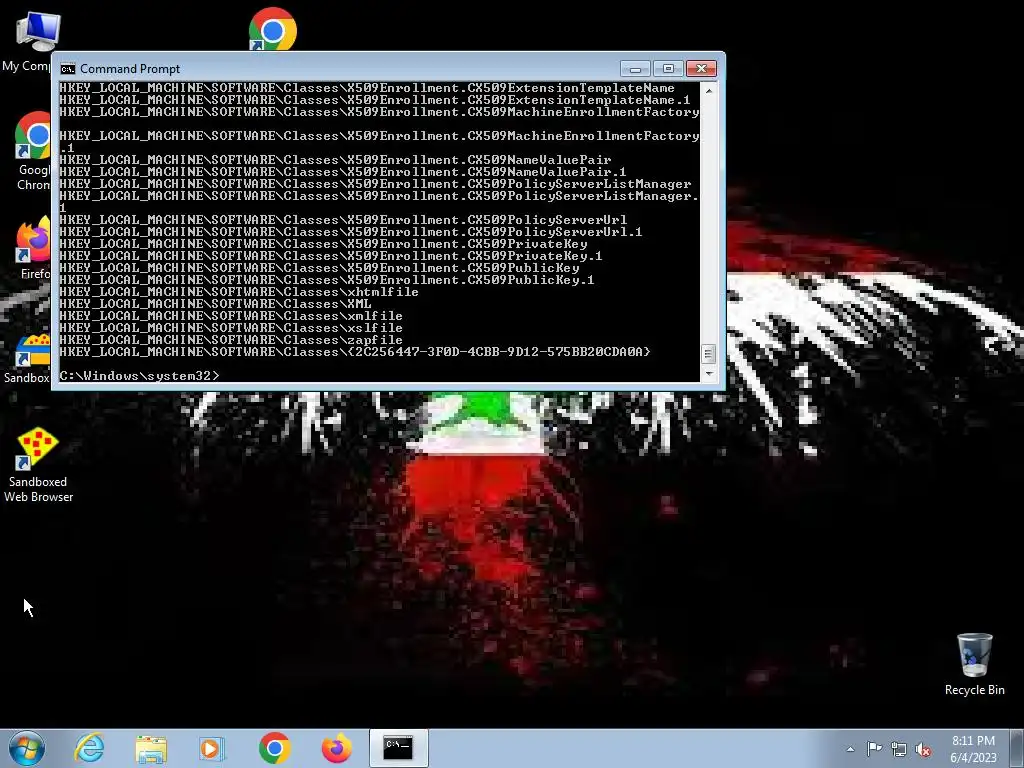
Task: Click the Windows Start button
Action: (27, 748)
